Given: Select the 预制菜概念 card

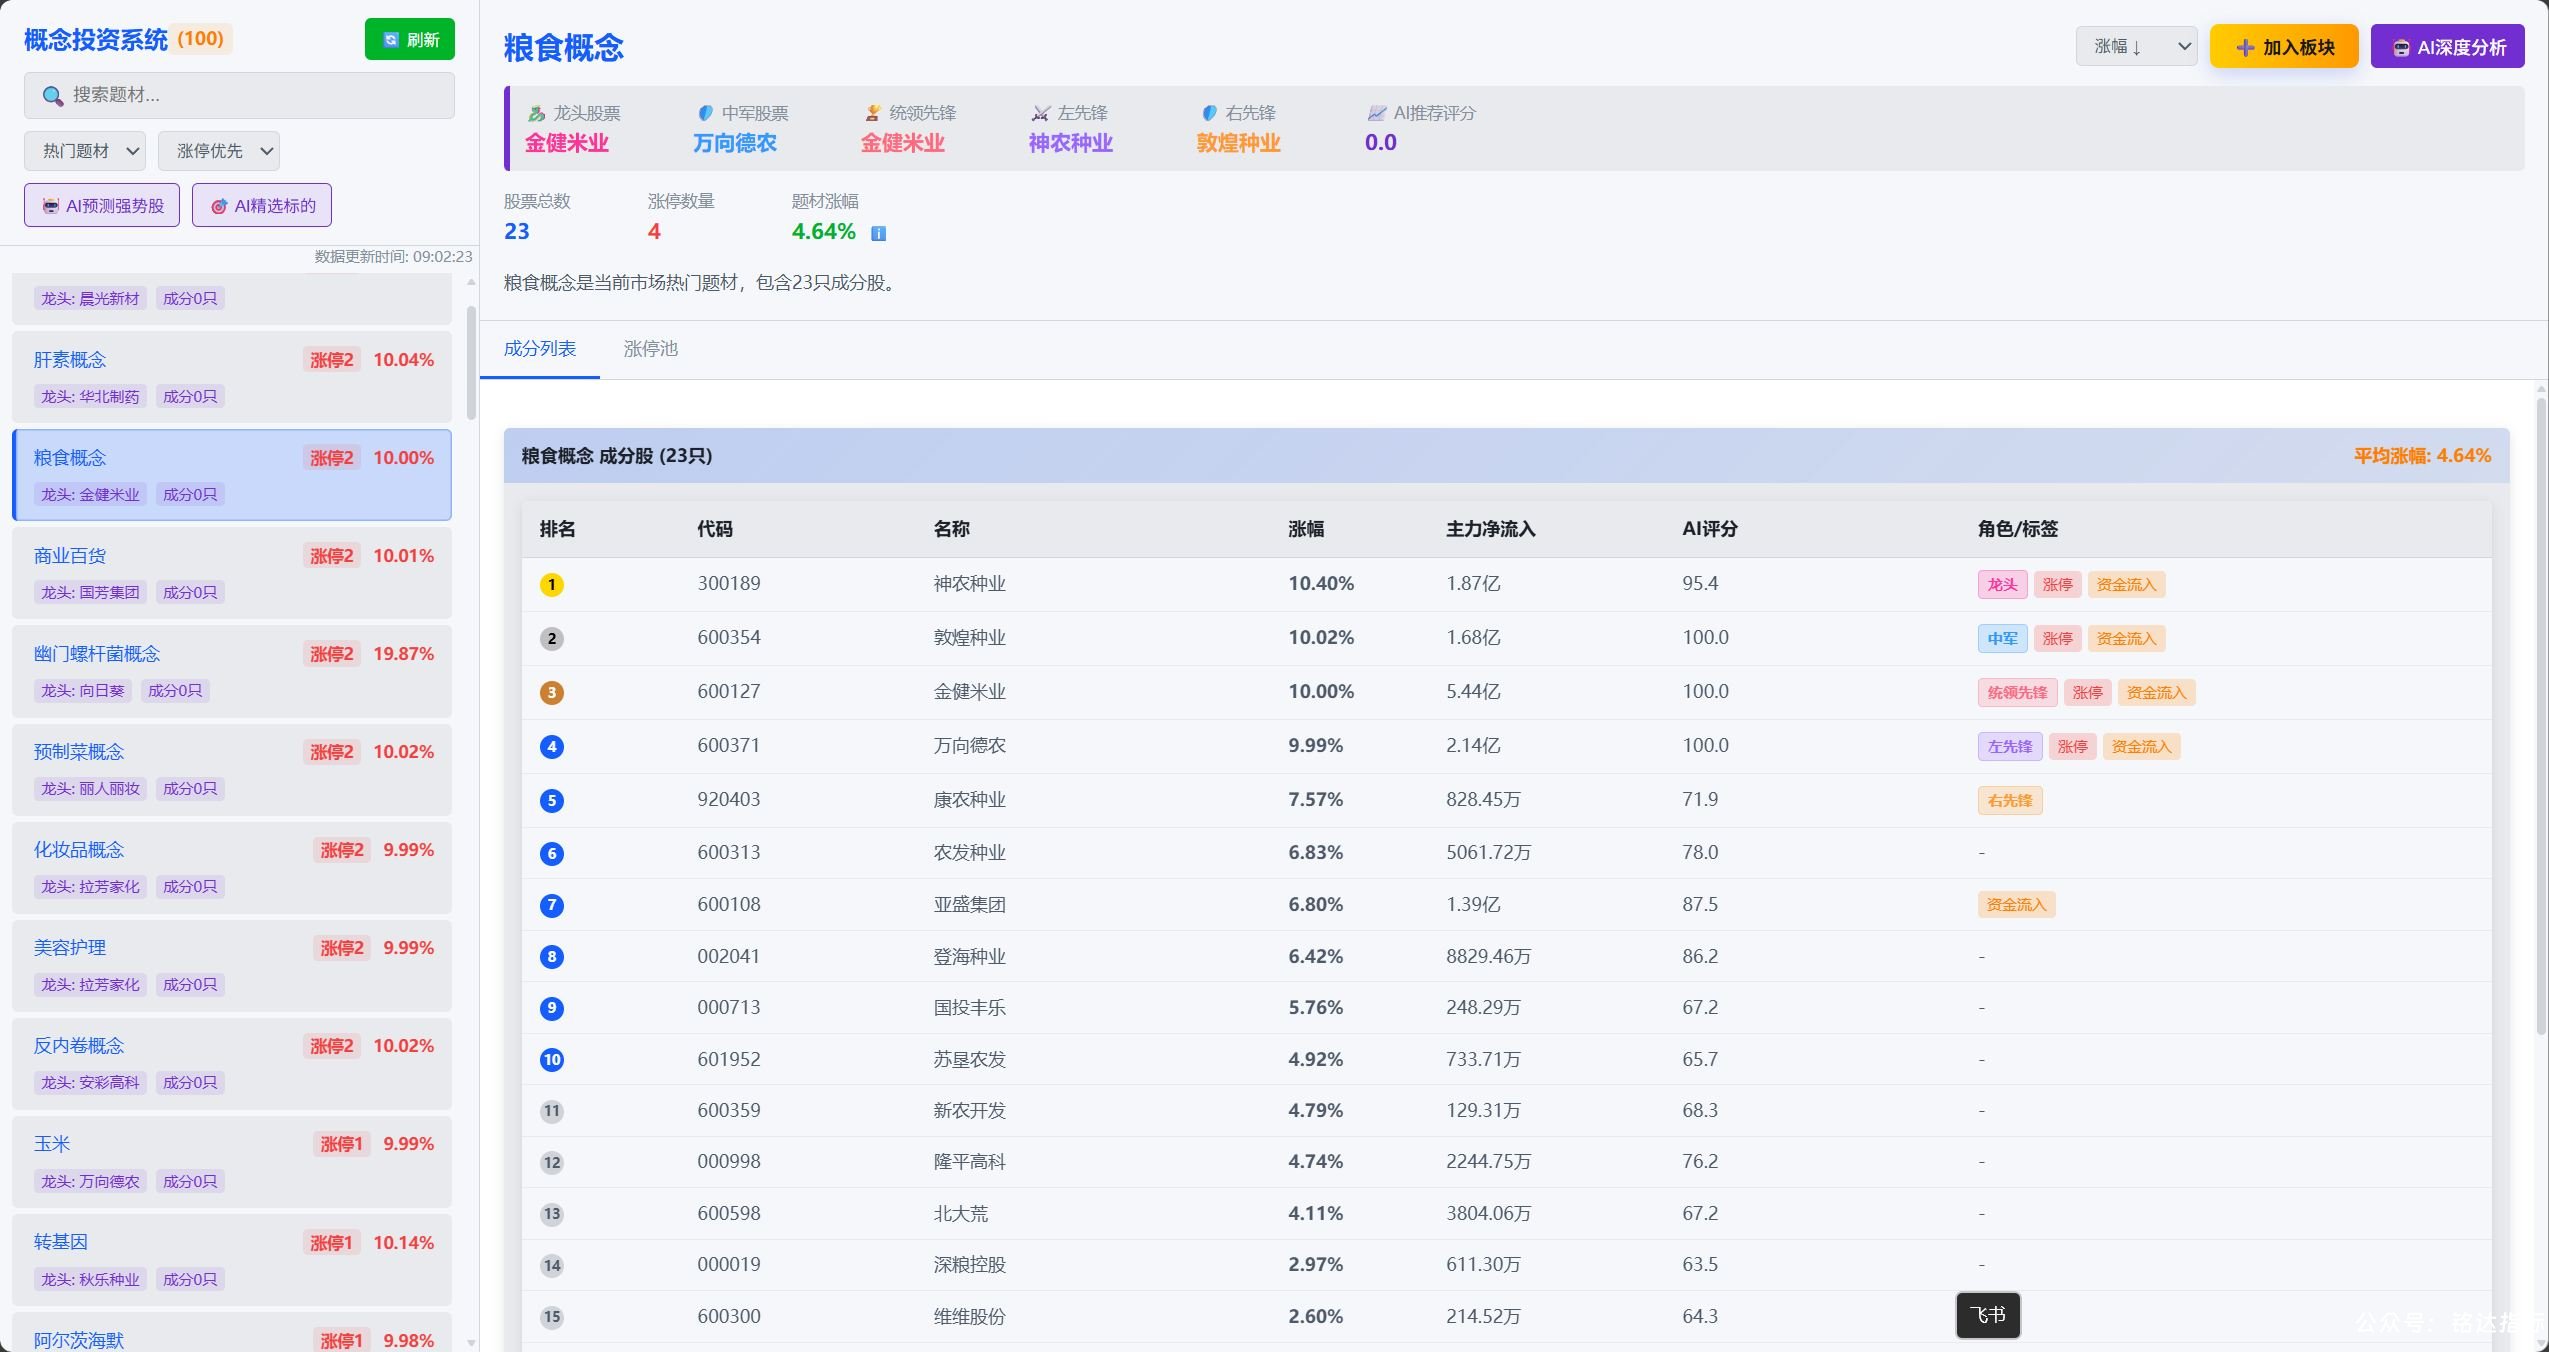Looking at the screenshot, I should [232, 769].
